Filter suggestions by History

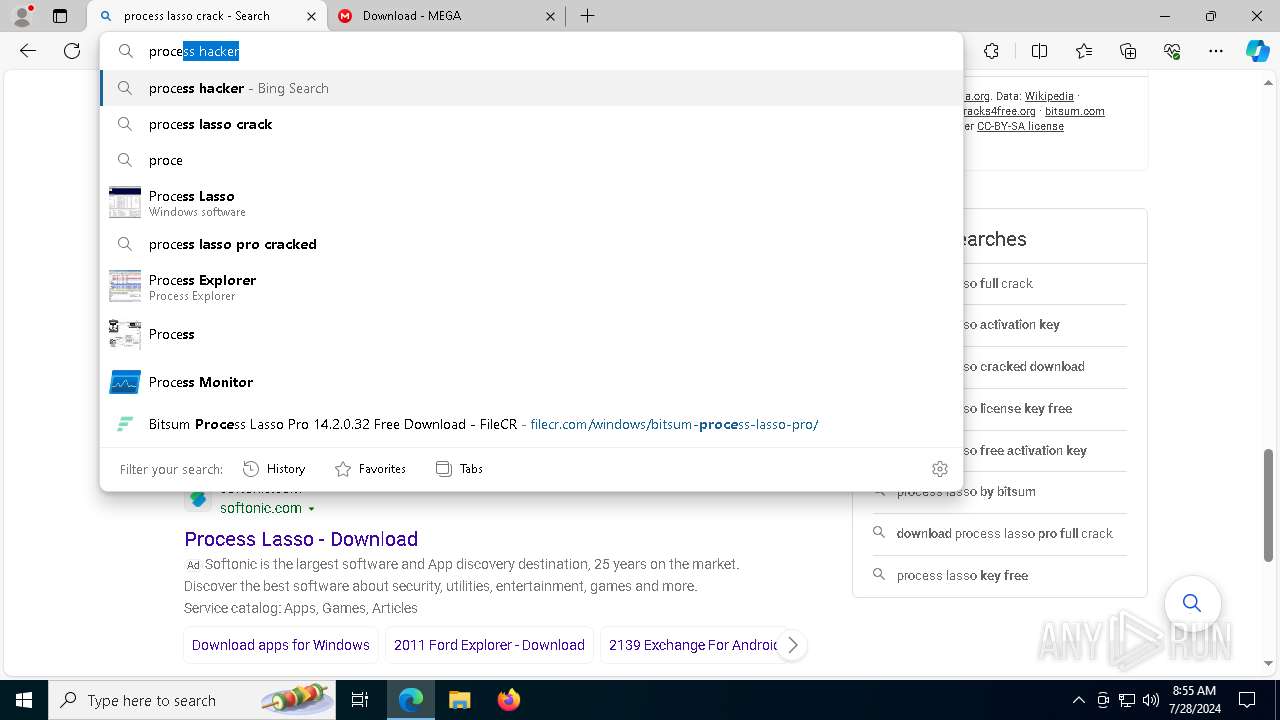click(274, 469)
